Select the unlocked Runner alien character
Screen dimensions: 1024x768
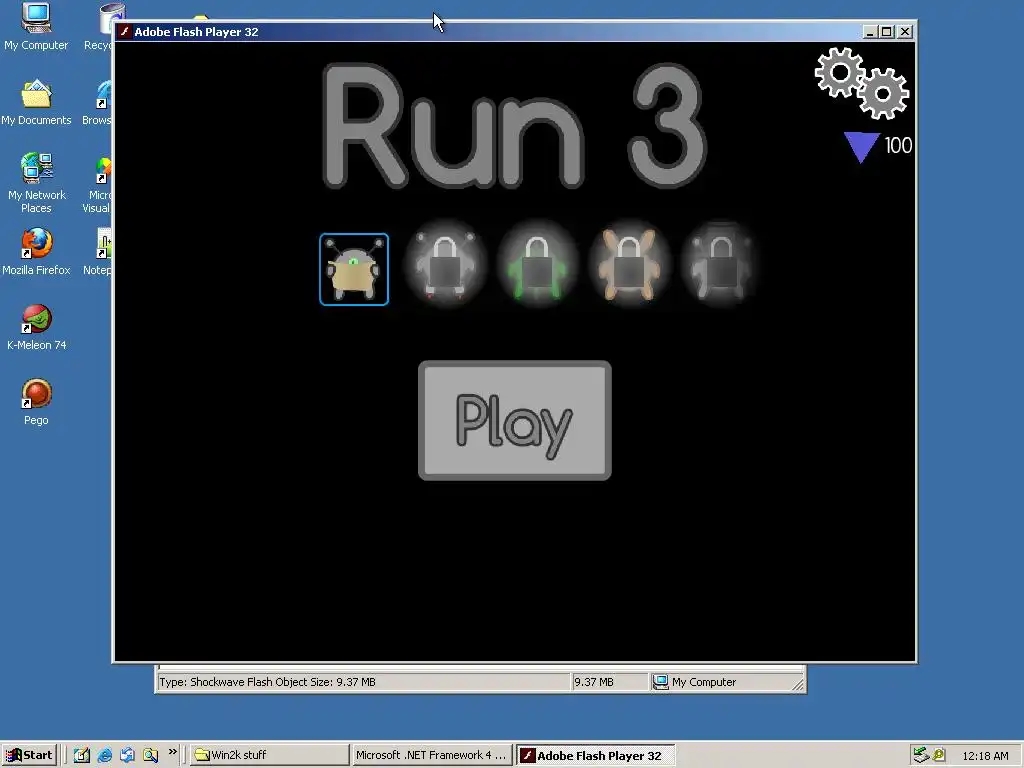click(354, 269)
